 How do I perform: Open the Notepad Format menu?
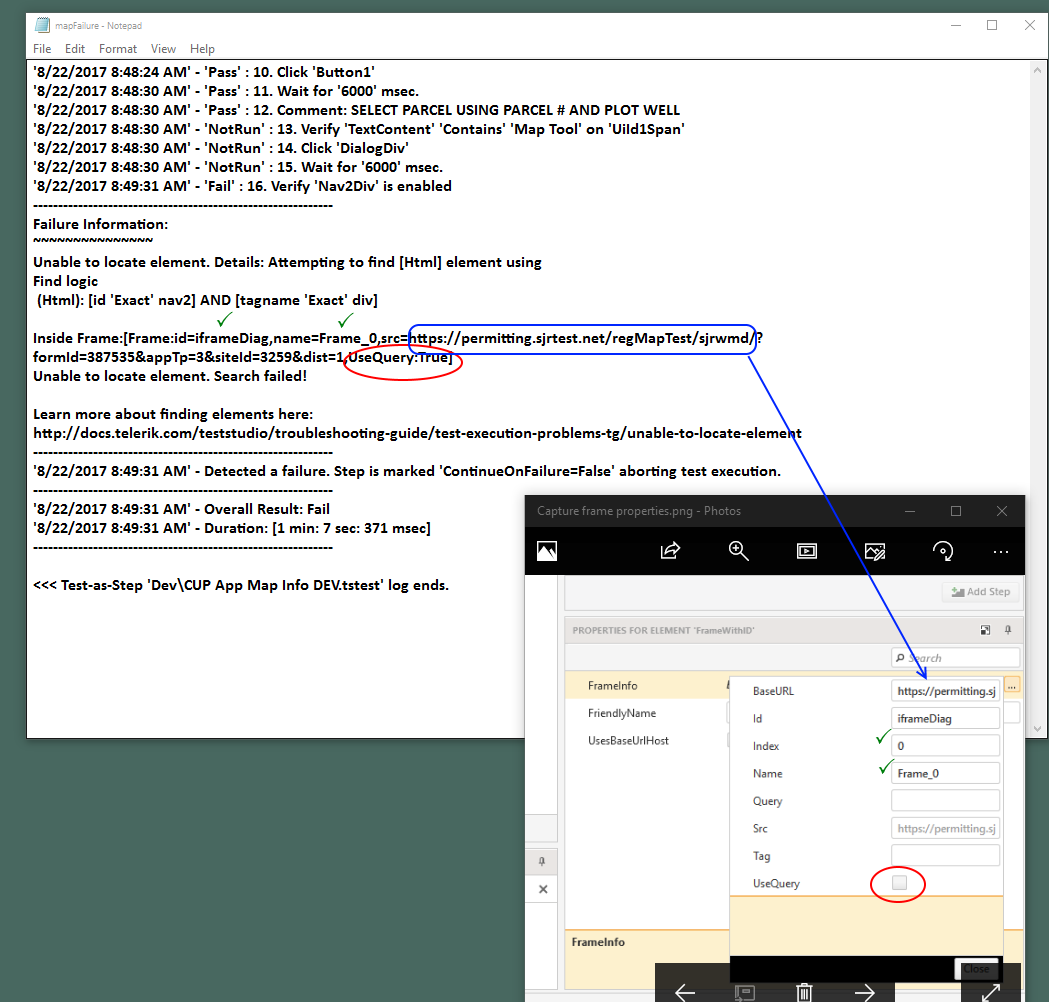point(118,49)
